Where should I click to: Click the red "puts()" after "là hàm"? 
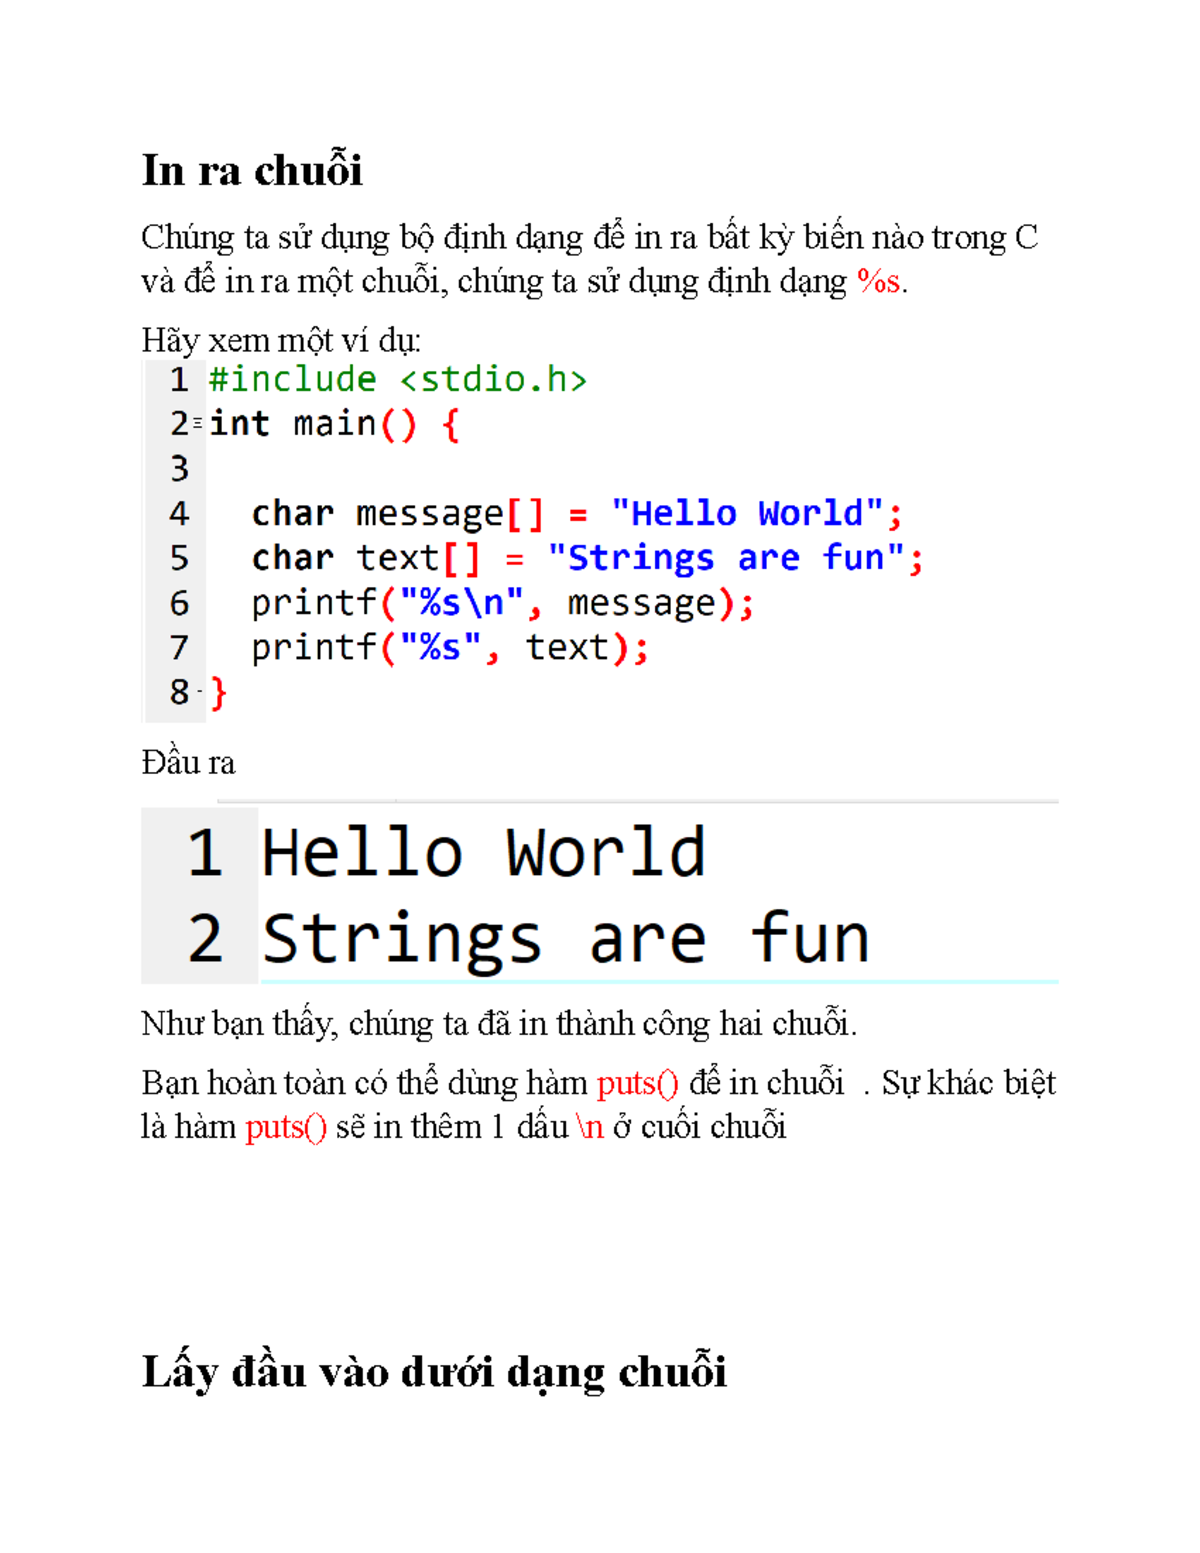tap(285, 1127)
